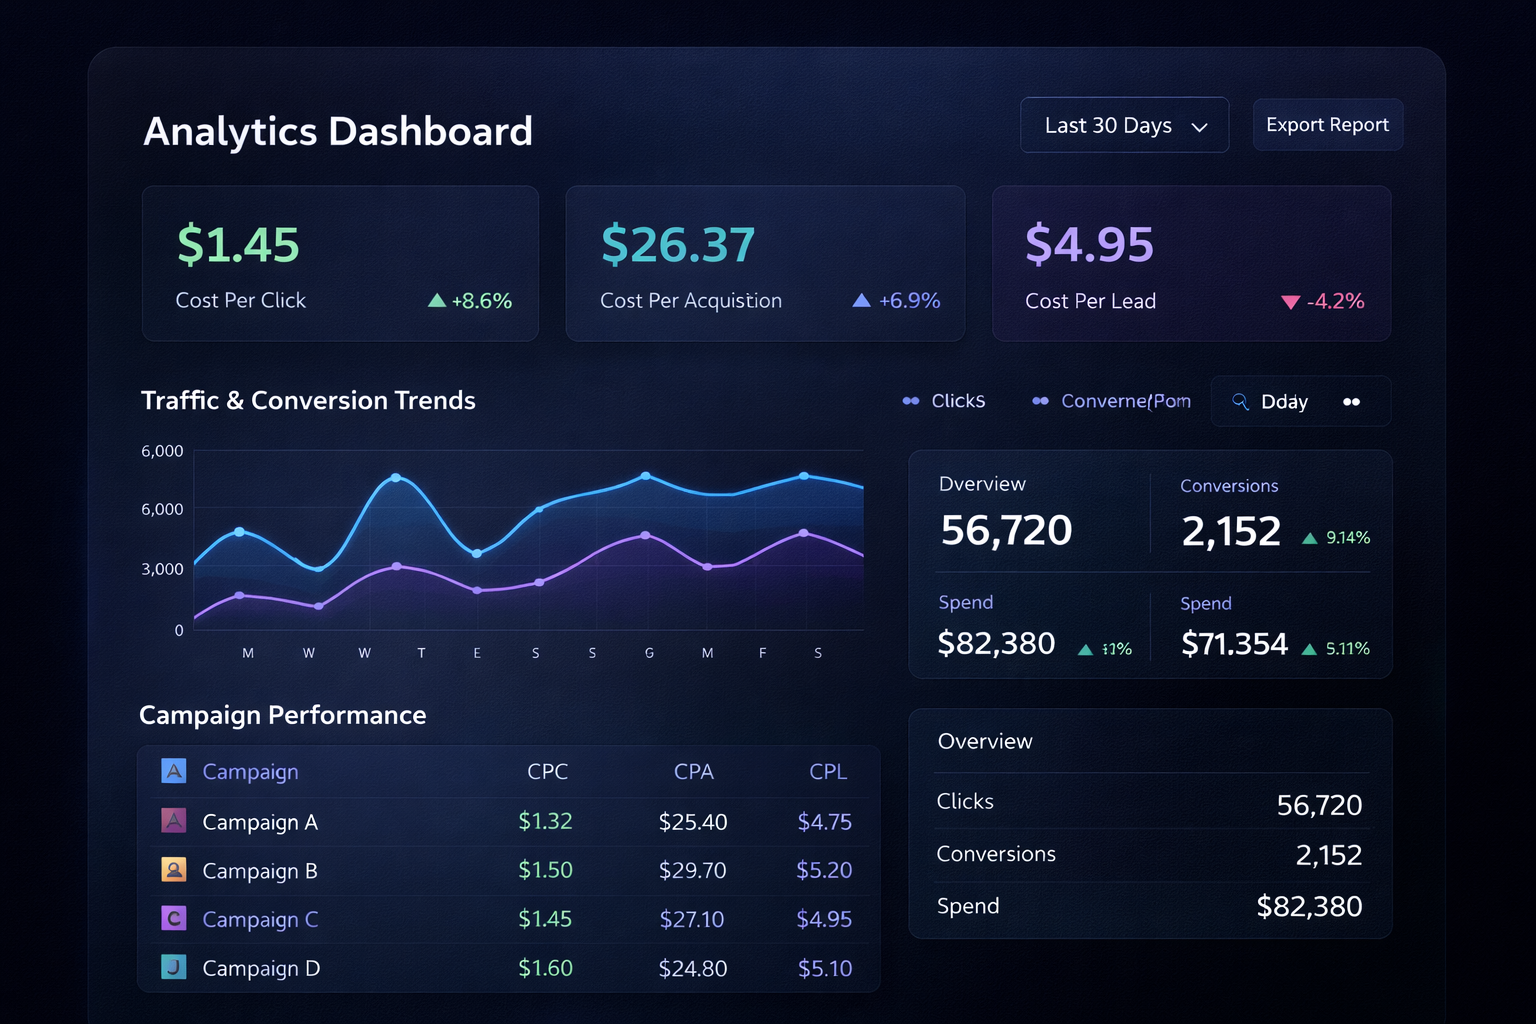Click the search magnifier in chart toolbar
Viewport: 1536px width, 1024px height.
tap(1240, 401)
